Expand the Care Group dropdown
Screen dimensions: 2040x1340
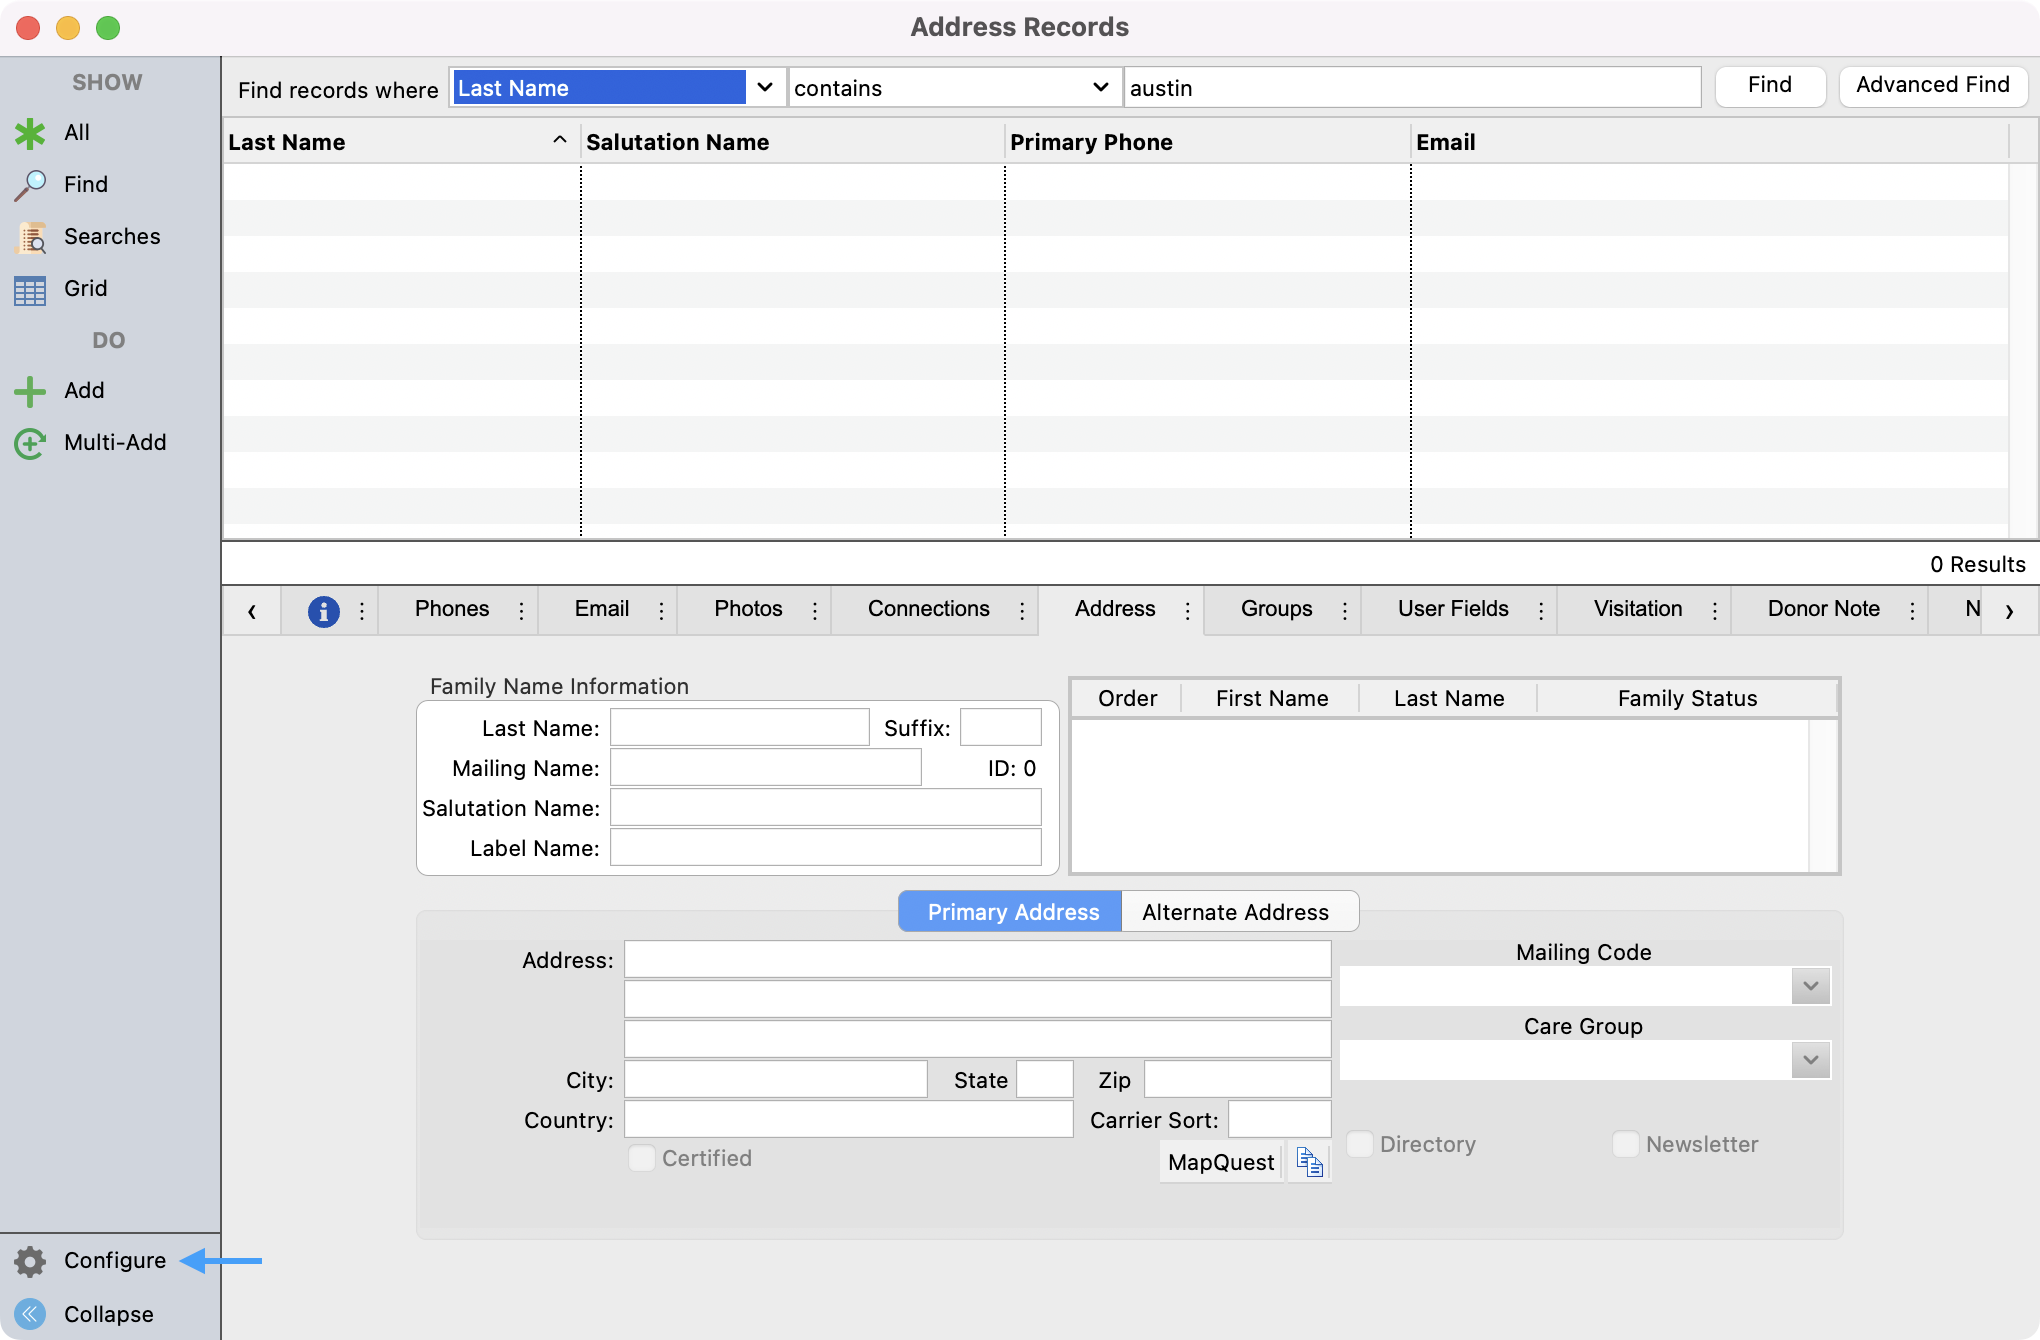pyautogui.click(x=1810, y=1060)
